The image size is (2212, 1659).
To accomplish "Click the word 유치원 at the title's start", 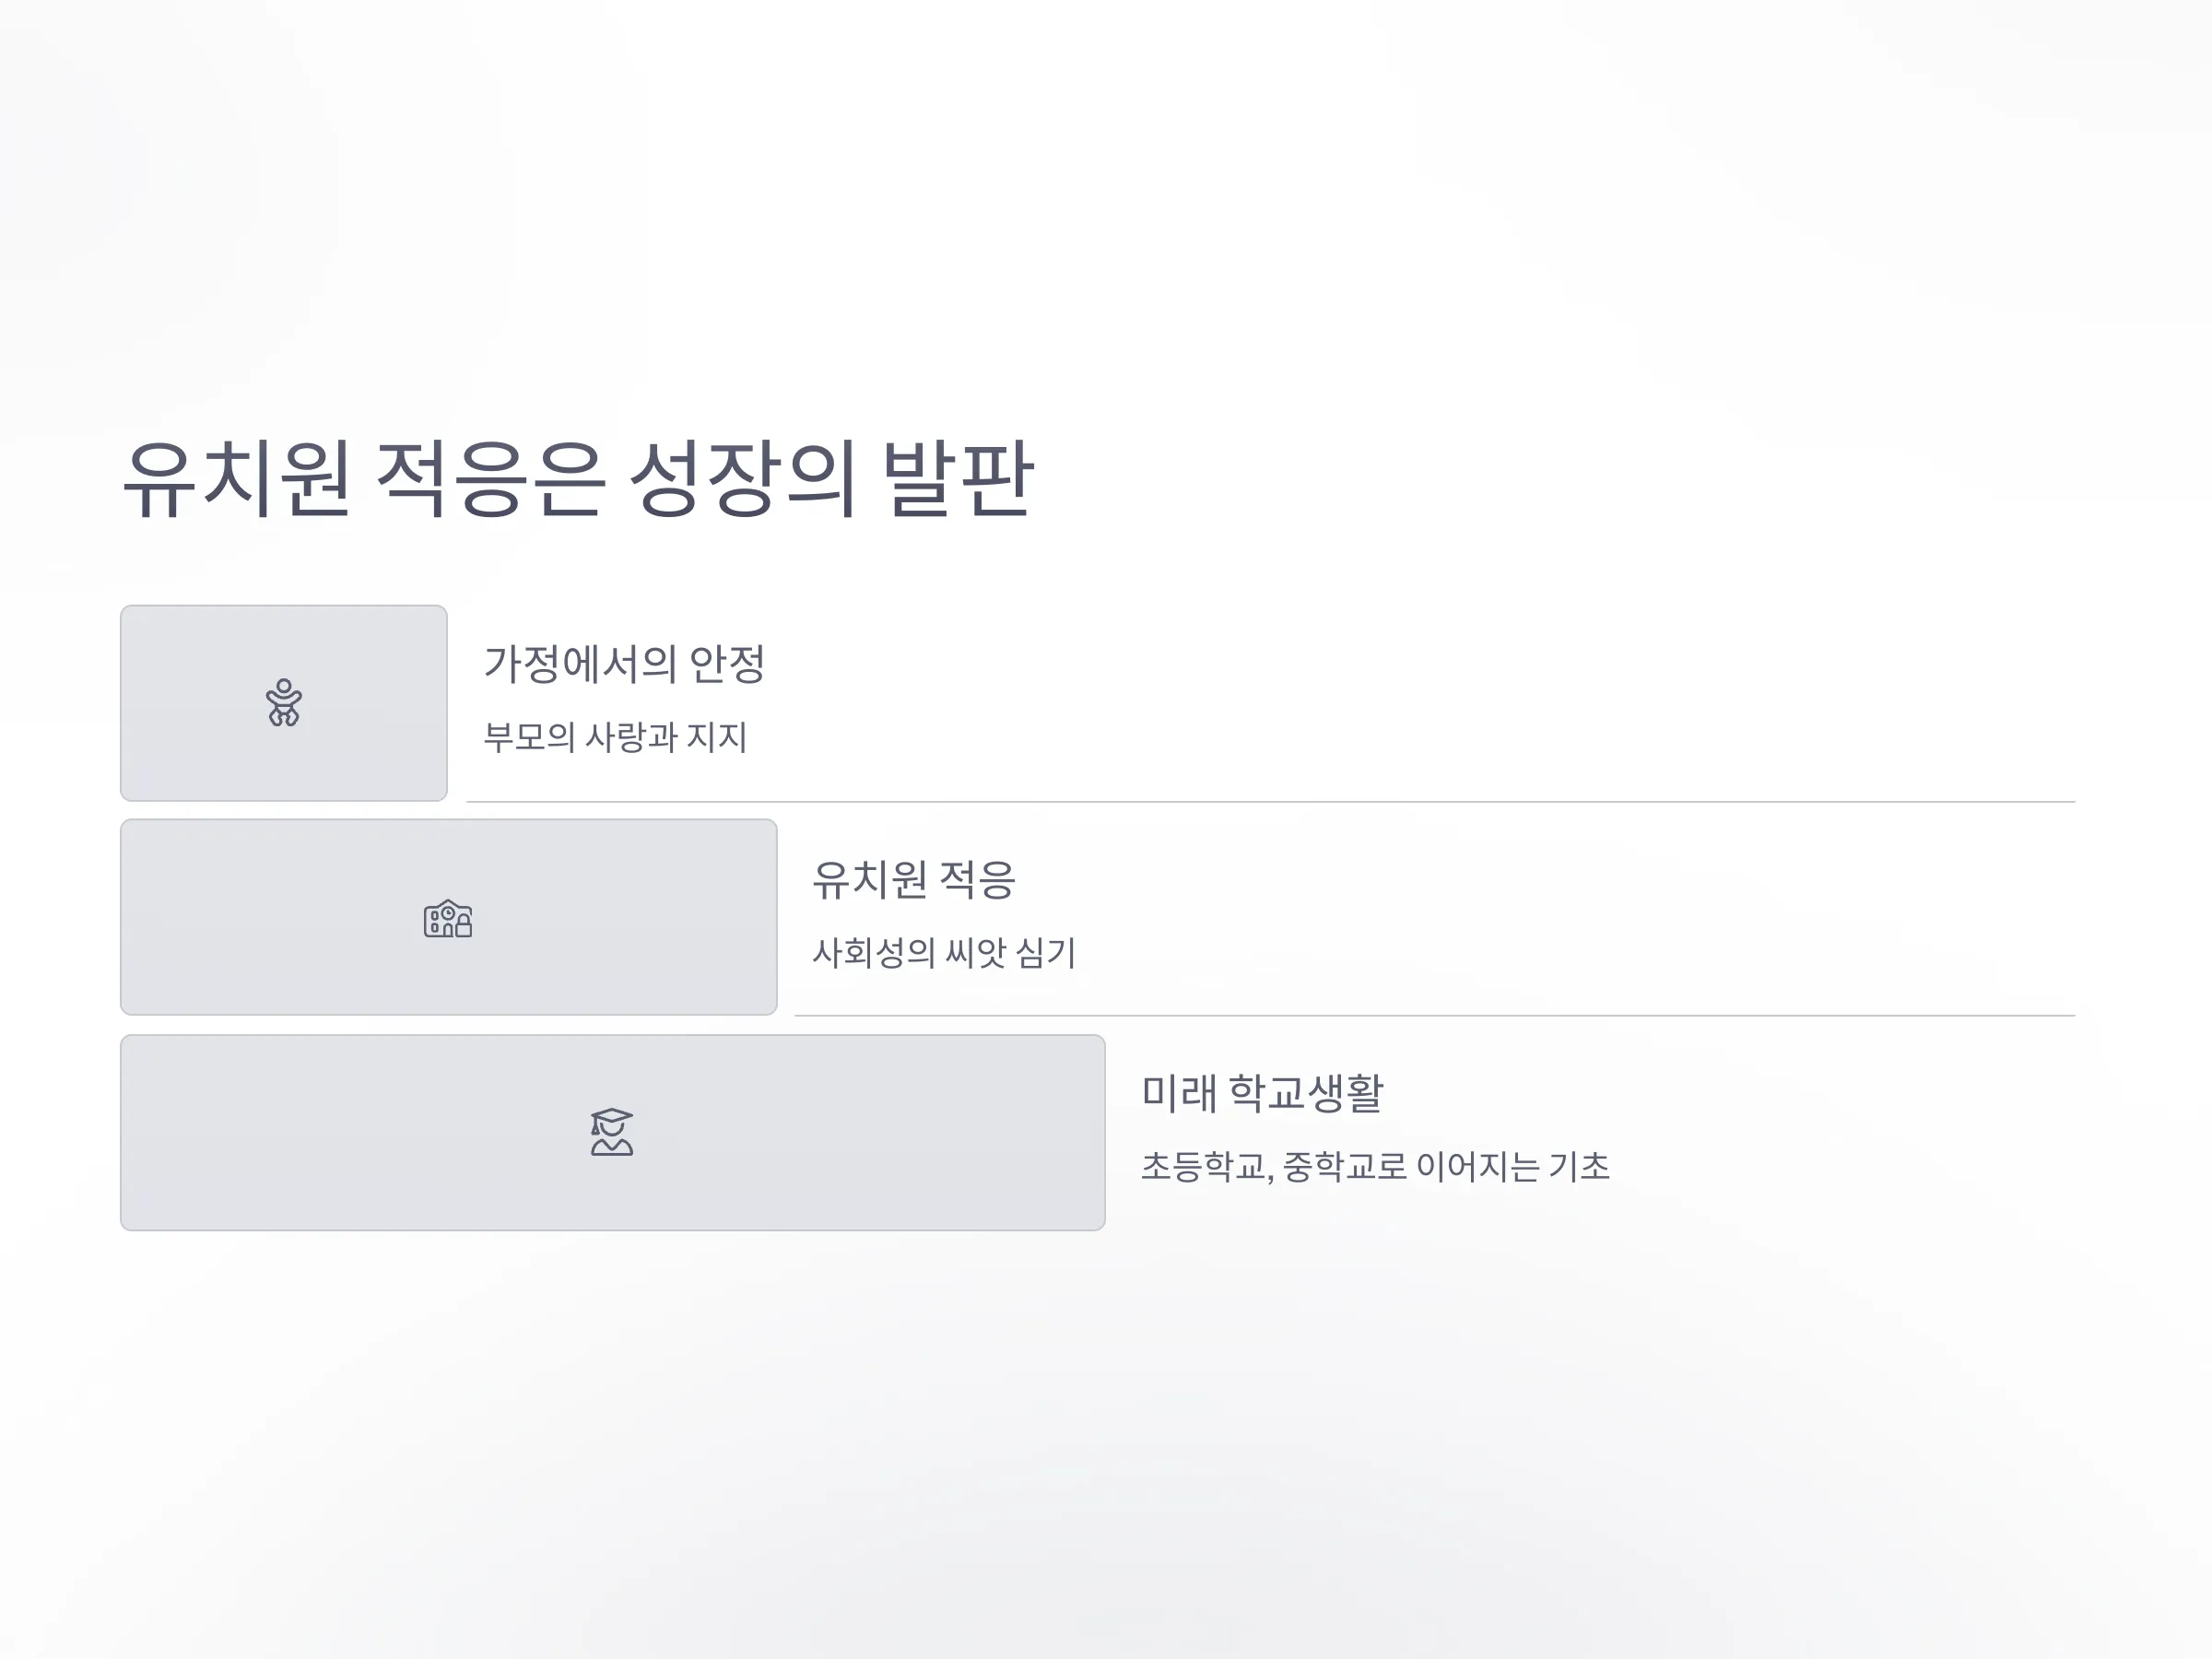I will 236,479.
